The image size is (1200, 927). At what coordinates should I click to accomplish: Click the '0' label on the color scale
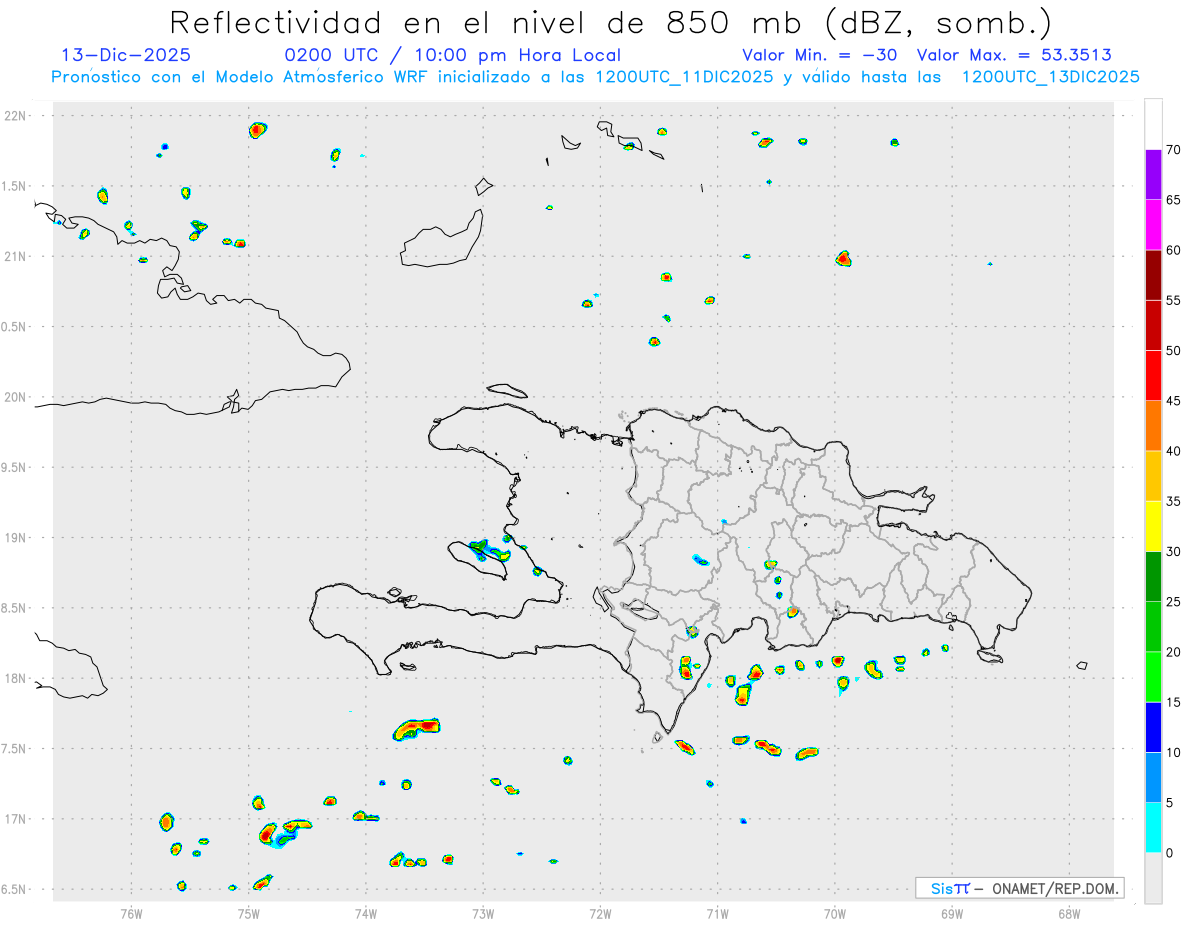[x=1170, y=853]
